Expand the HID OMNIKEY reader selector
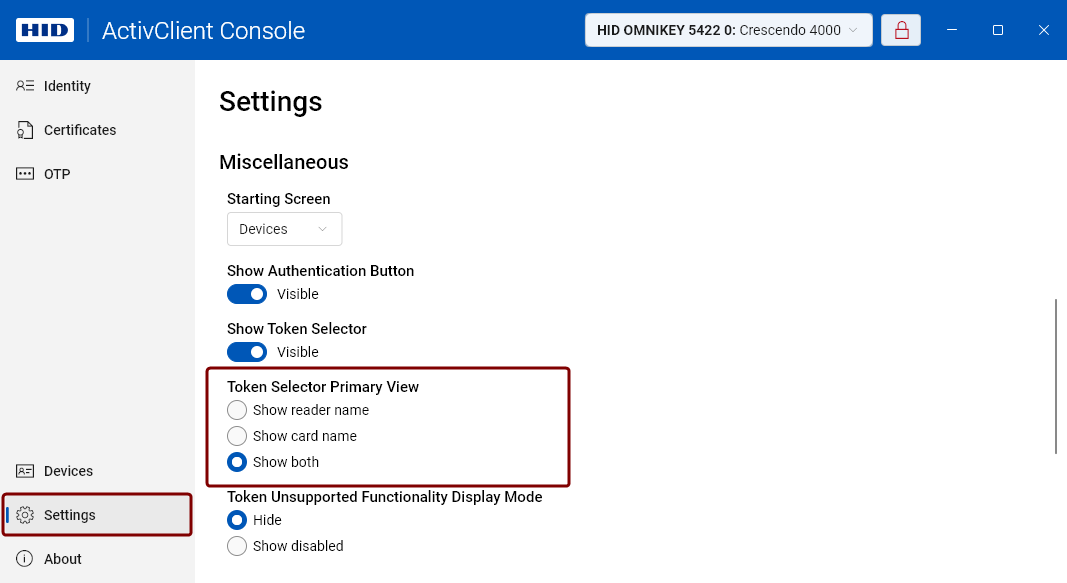 pyautogui.click(x=728, y=30)
